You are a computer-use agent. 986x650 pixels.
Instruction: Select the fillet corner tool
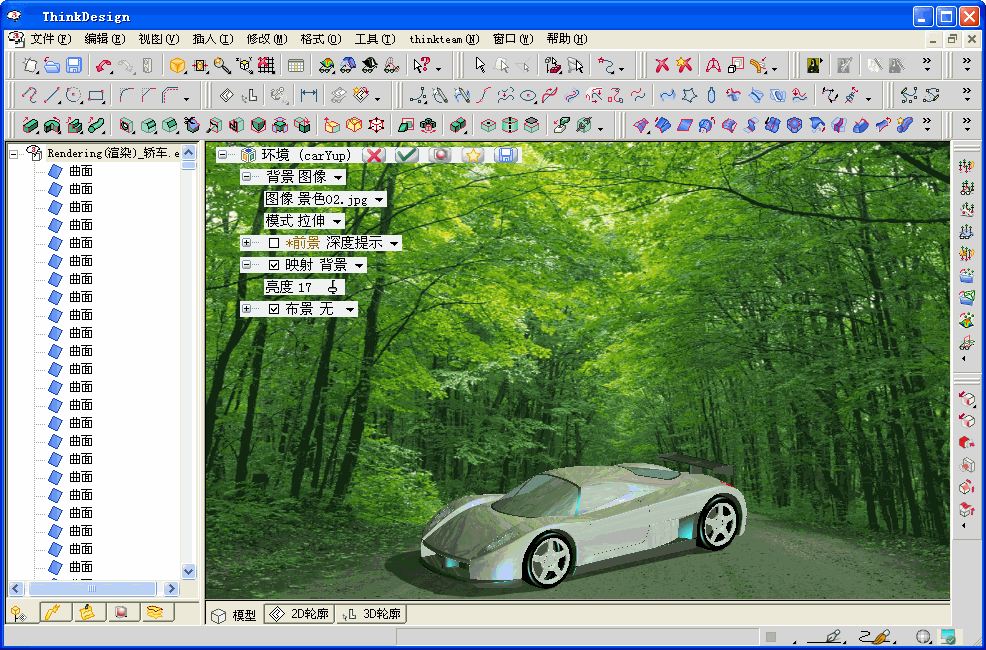(127, 96)
